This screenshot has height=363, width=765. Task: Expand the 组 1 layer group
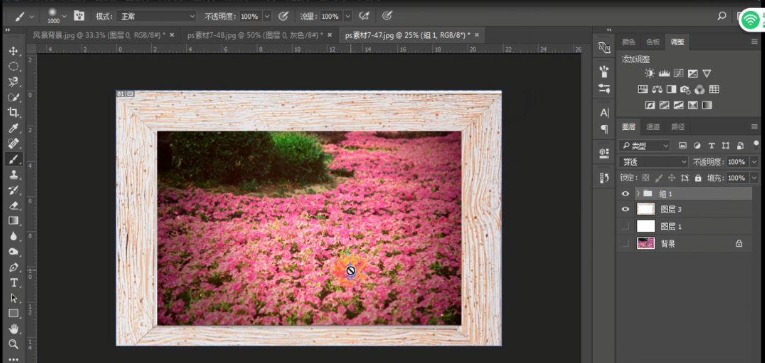[x=638, y=194]
